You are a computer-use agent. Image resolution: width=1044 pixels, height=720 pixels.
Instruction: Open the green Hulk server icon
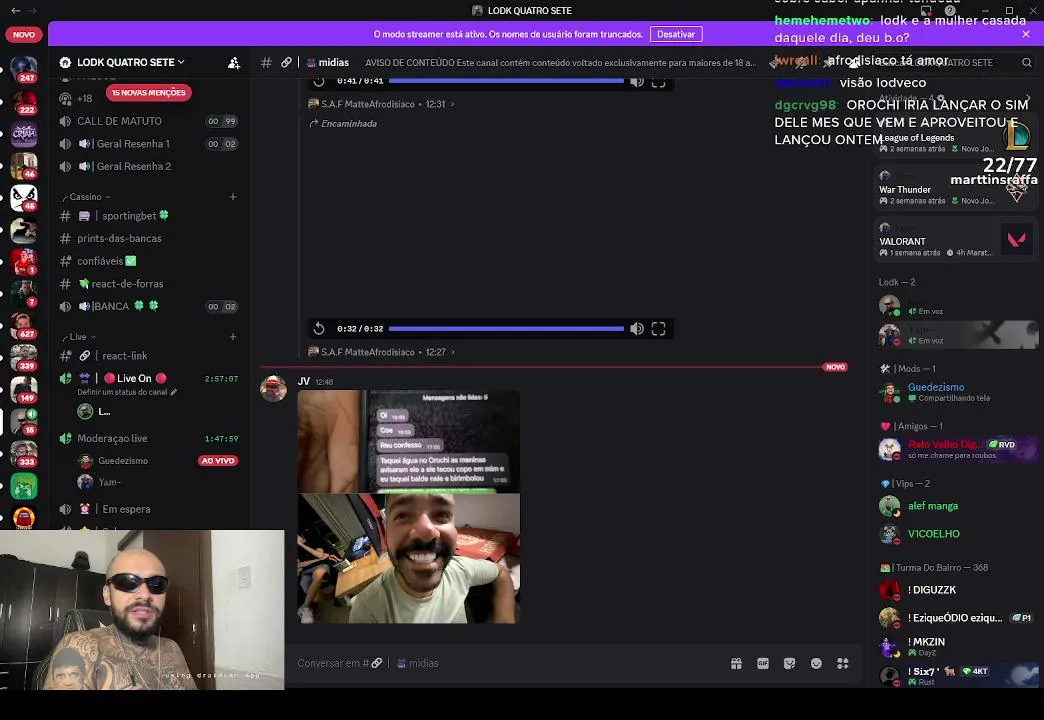coord(24,486)
